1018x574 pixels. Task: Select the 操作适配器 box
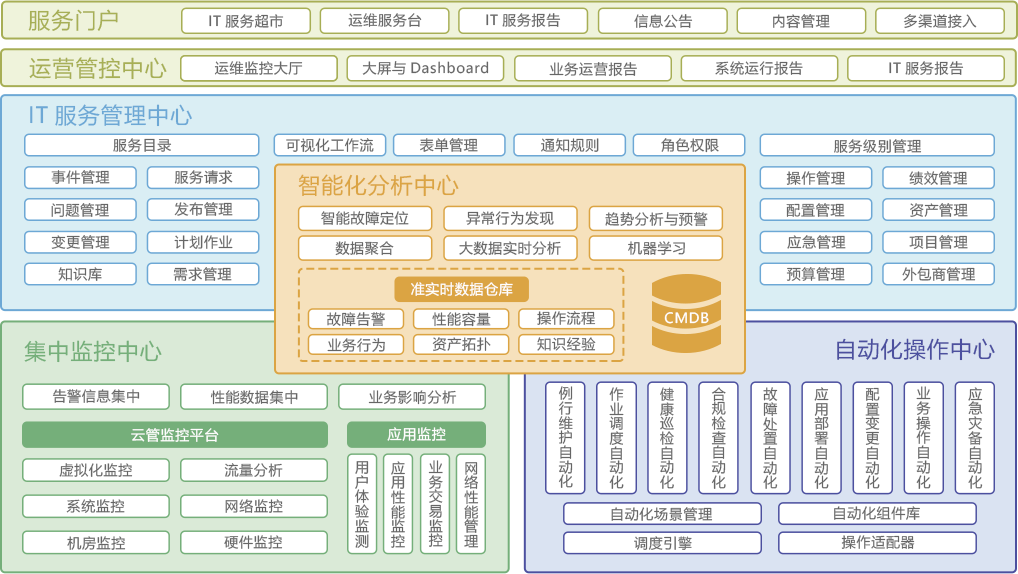[876, 543]
